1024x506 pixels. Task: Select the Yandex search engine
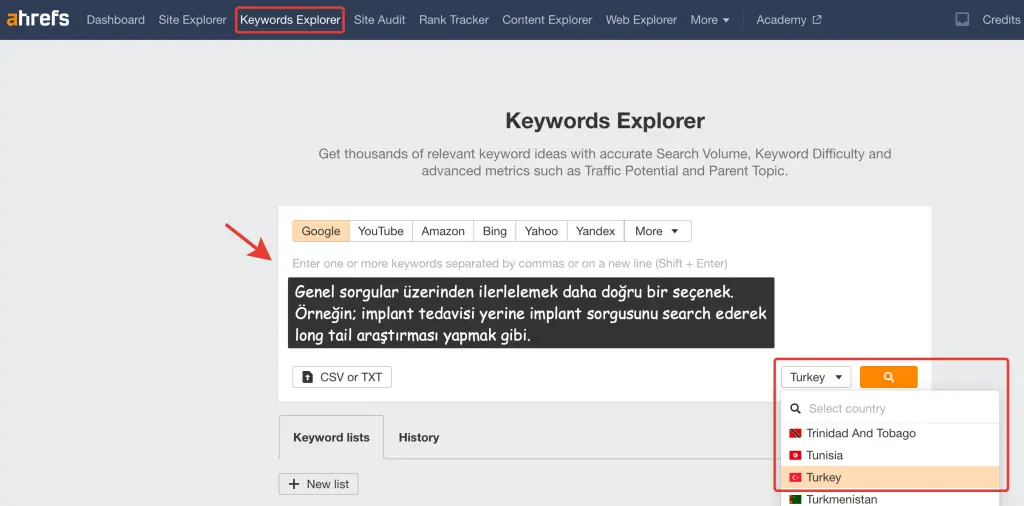(596, 231)
